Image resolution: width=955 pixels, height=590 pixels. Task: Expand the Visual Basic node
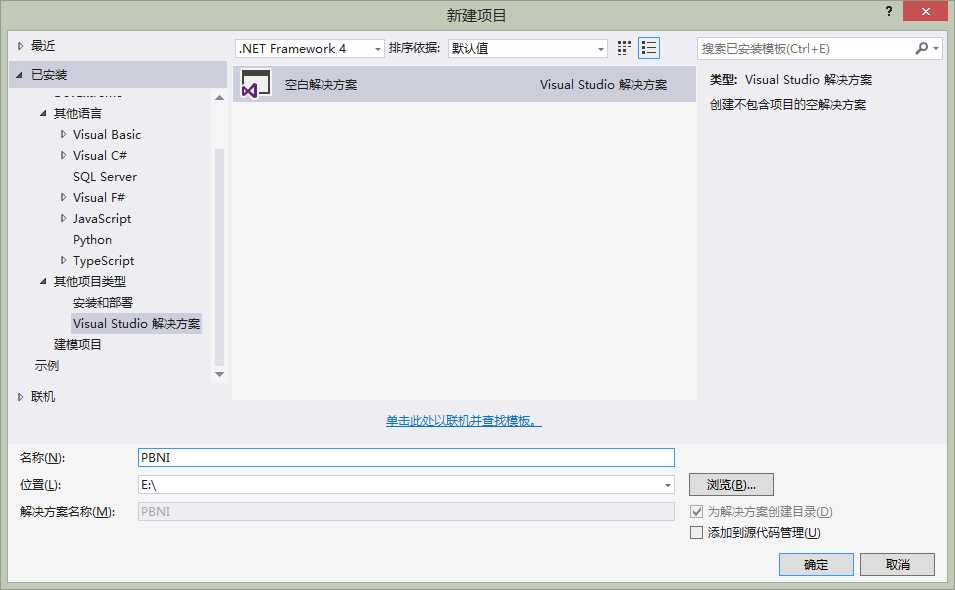click(x=63, y=135)
